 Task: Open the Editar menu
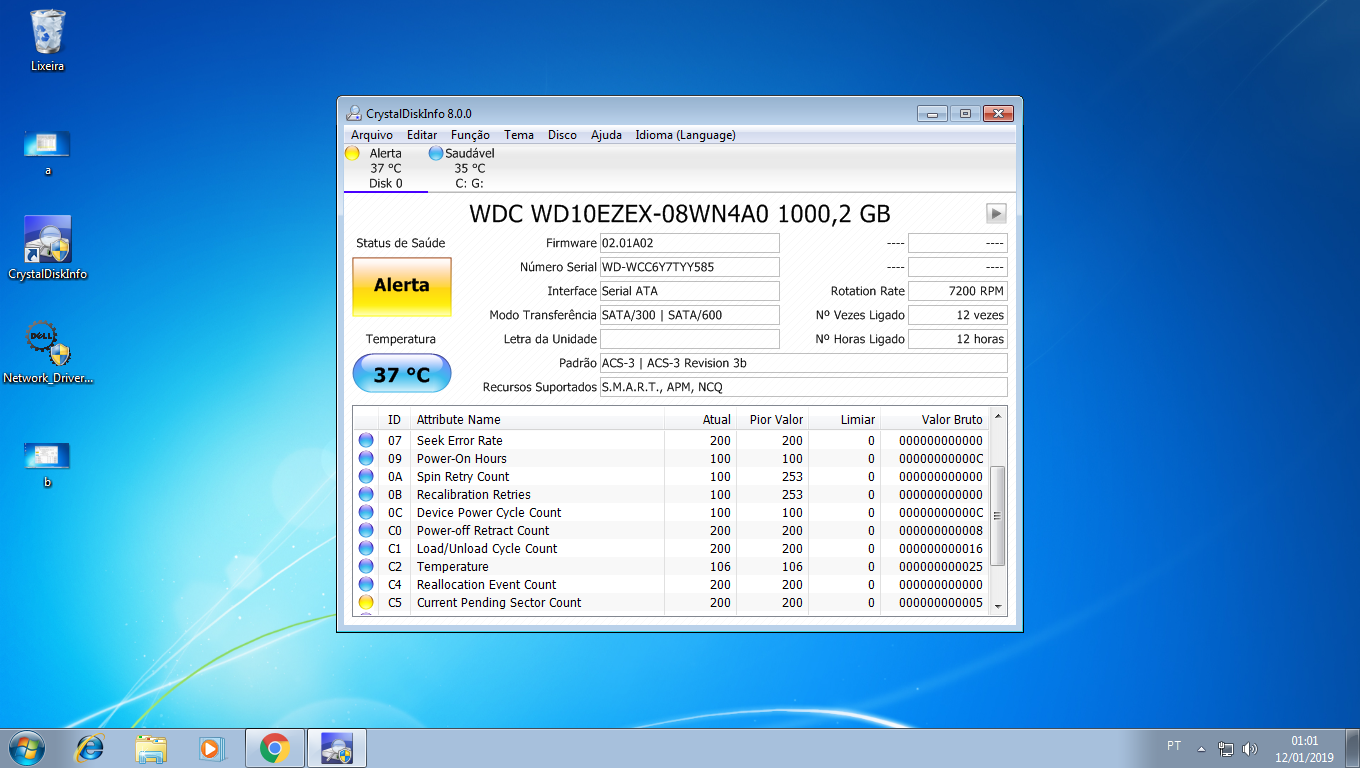422,135
